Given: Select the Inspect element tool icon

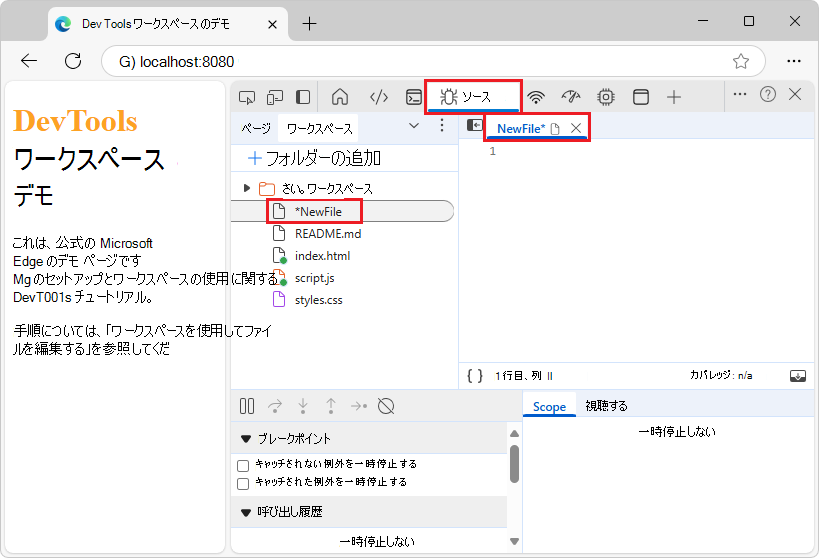Looking at the screenshot, I should pos(247,97).
